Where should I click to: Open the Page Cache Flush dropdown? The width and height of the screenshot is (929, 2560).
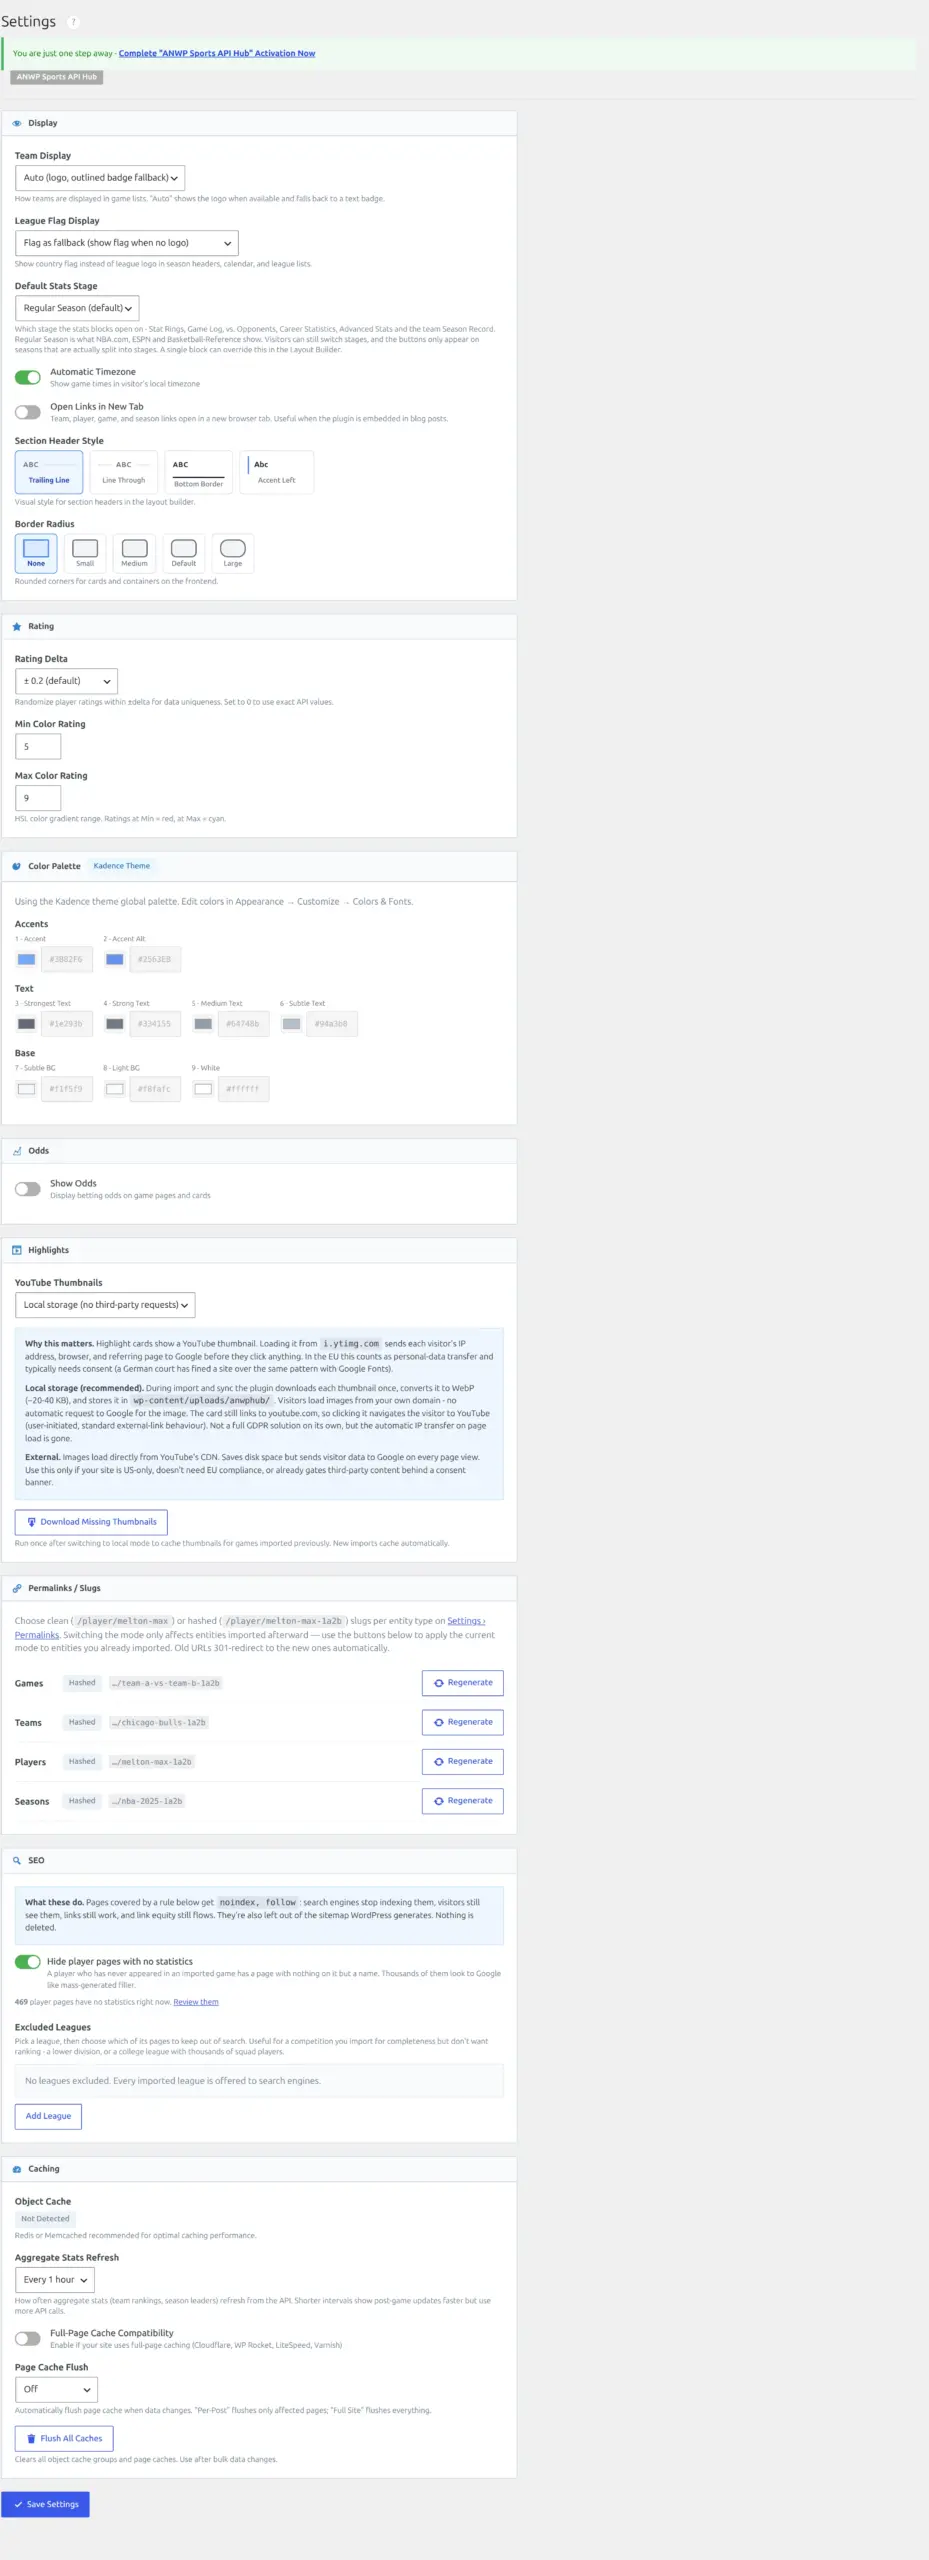point(56,2389)
